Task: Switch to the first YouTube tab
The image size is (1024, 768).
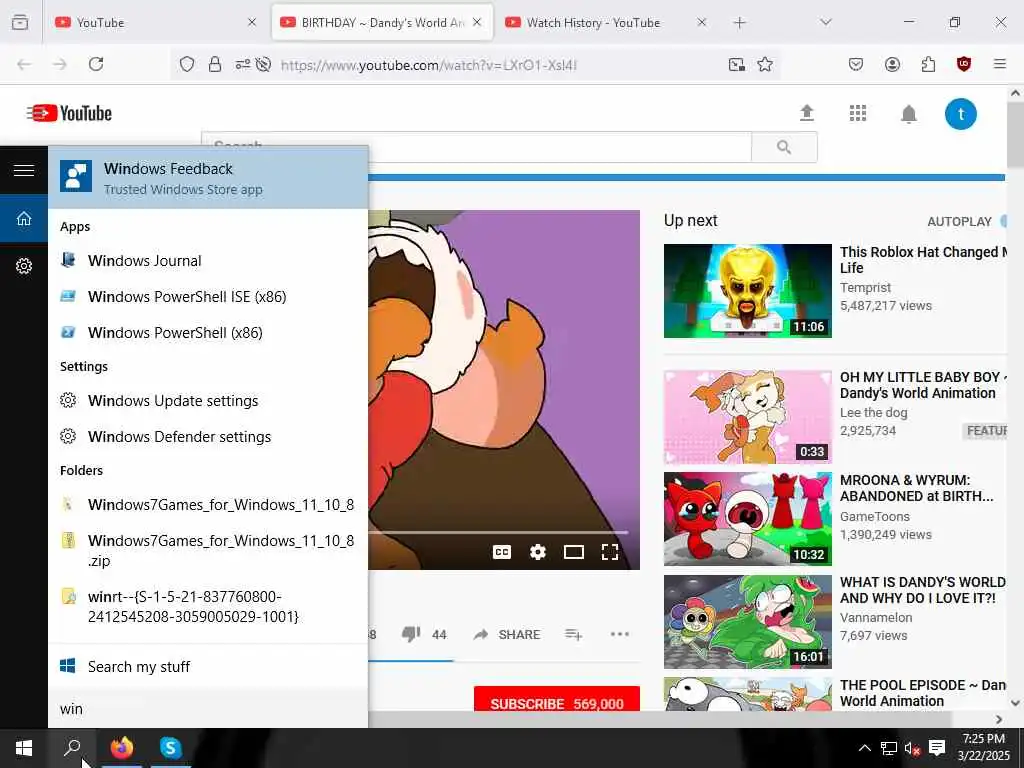Action: pos(156,22)
